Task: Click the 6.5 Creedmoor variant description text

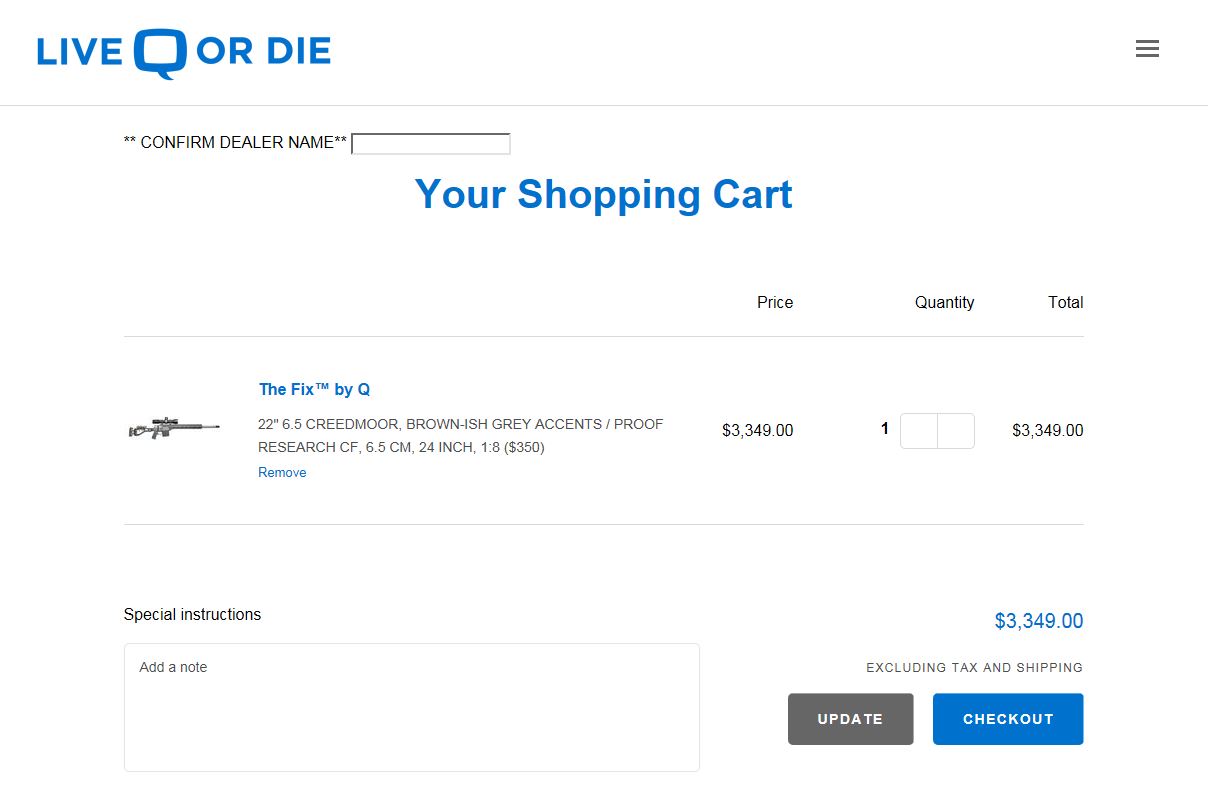Action: (x=460, y=436)
